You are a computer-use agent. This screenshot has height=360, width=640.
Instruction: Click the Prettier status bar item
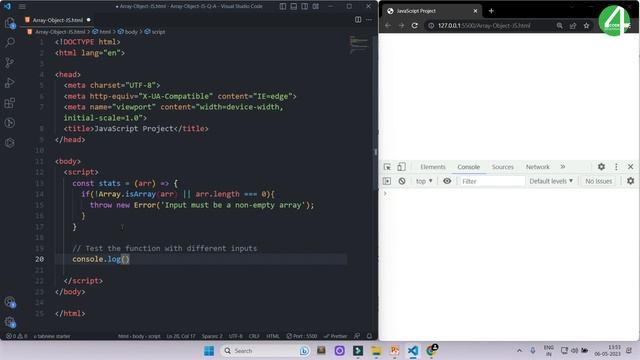tap(336, 336)
